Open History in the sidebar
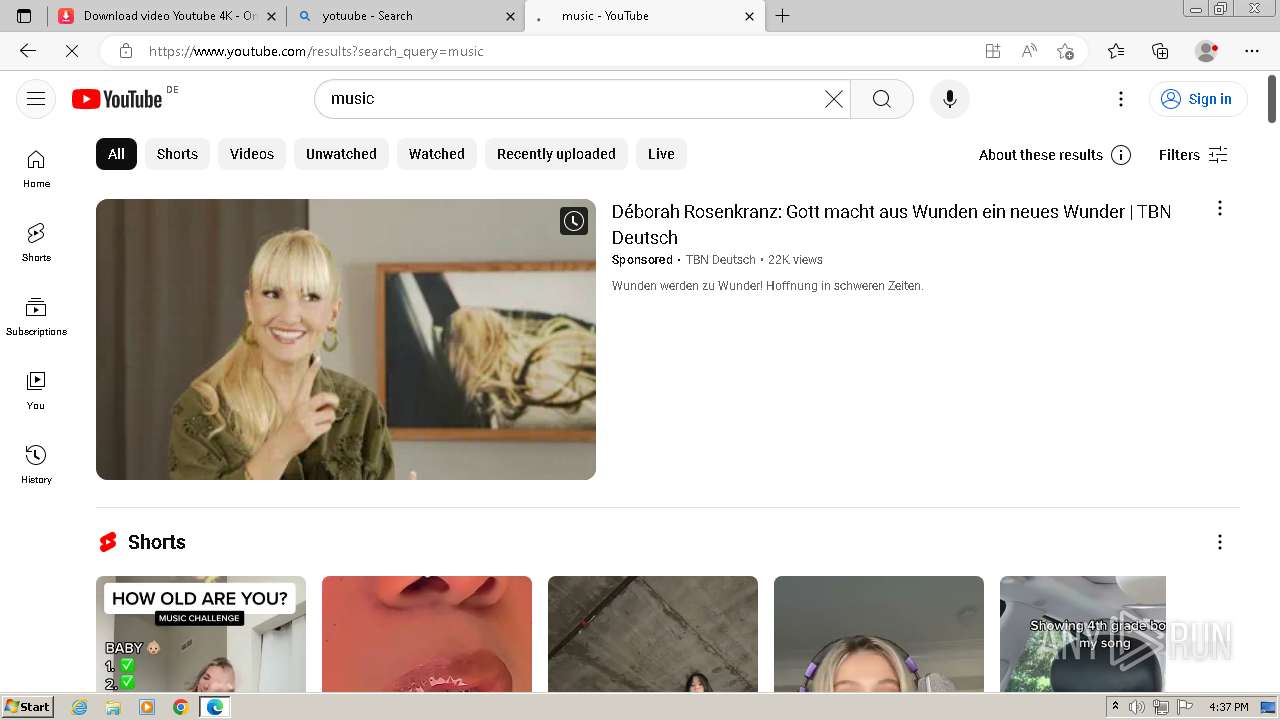Viewport: 1280px width, 720px height. click(x=36, y=465)
